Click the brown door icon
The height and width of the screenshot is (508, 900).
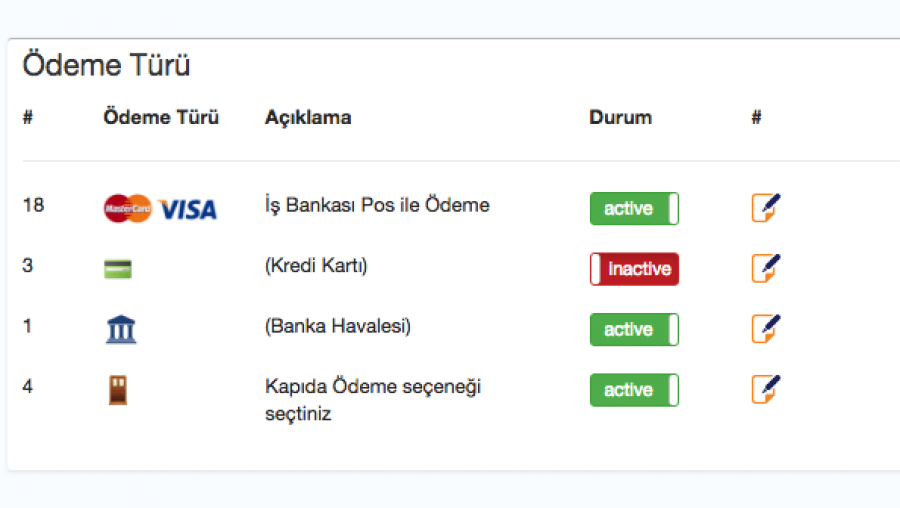pyautogui.click(x=118, y=390)
